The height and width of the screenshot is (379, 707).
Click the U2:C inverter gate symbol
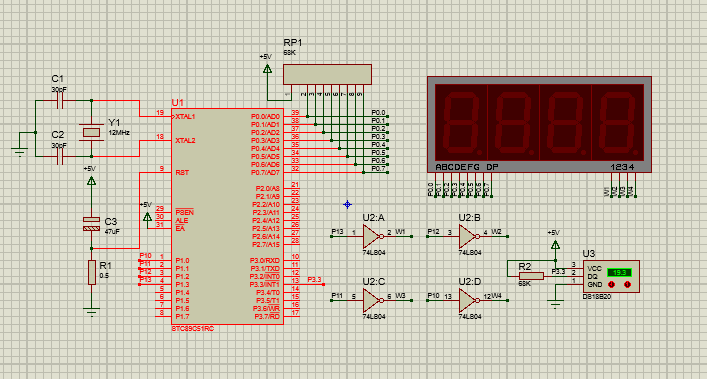pos(372,301)
